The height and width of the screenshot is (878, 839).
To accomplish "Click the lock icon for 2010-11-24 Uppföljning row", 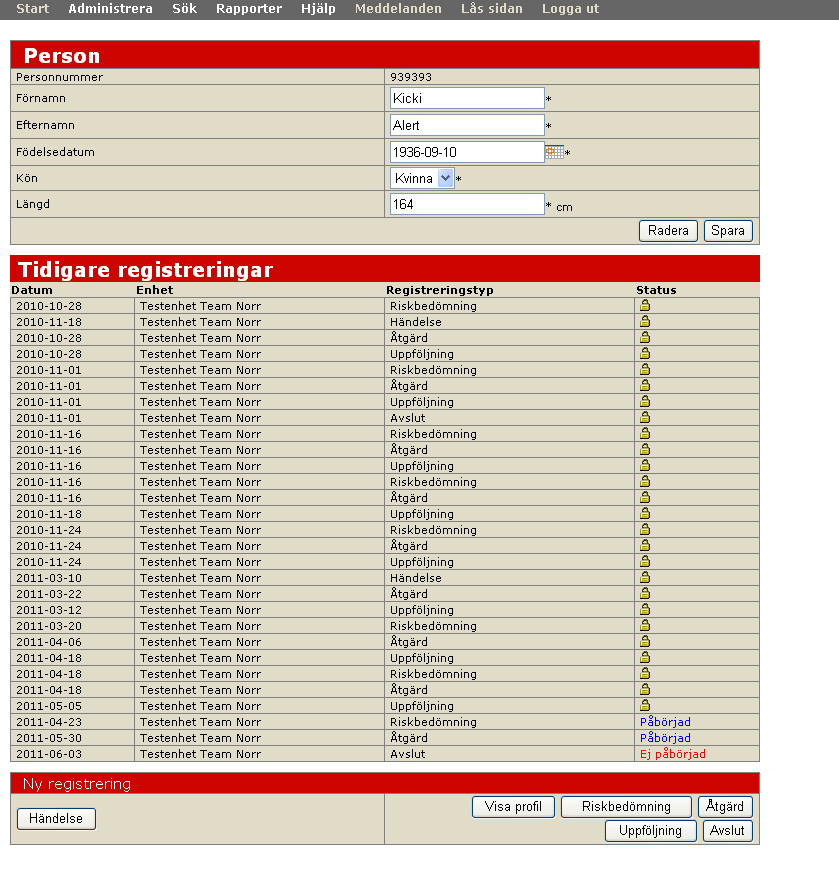I will pos(645,561).
